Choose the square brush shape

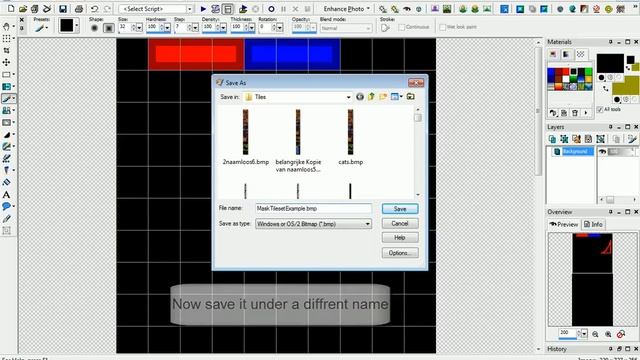pos(109,28)
